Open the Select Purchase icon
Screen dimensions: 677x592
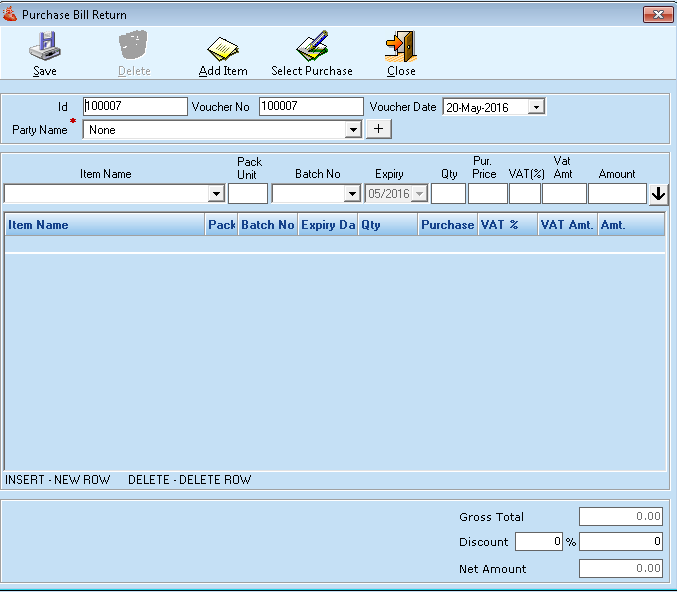pyautogui.click(x=312, y=47)
